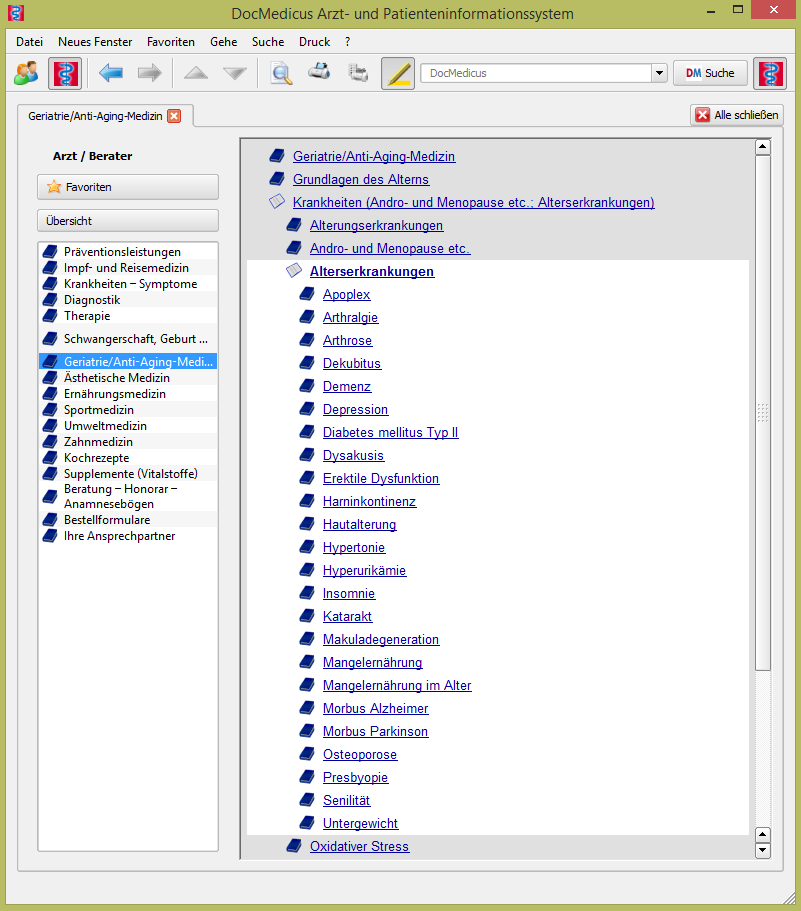Click the grayed multi-print icon
The width and height of the screenshot is (801, 911).
coord(358,73)
